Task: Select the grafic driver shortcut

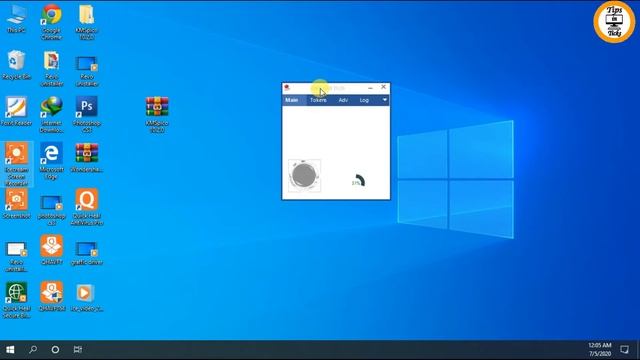Action: (87, 253)
